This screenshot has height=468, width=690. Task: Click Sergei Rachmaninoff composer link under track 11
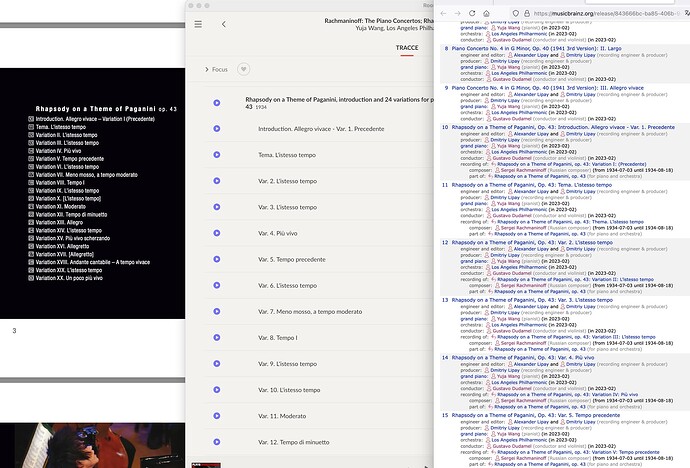pos(523,228)
